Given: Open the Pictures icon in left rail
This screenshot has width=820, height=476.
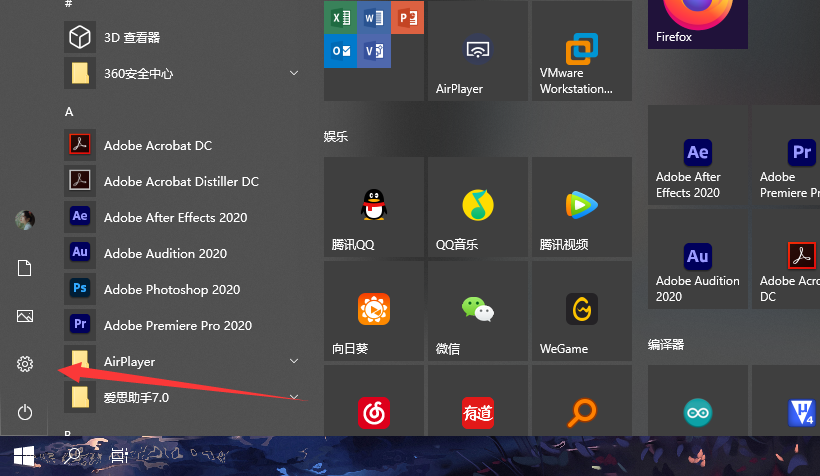Looking at the screenshot, I should coord(25,316).
